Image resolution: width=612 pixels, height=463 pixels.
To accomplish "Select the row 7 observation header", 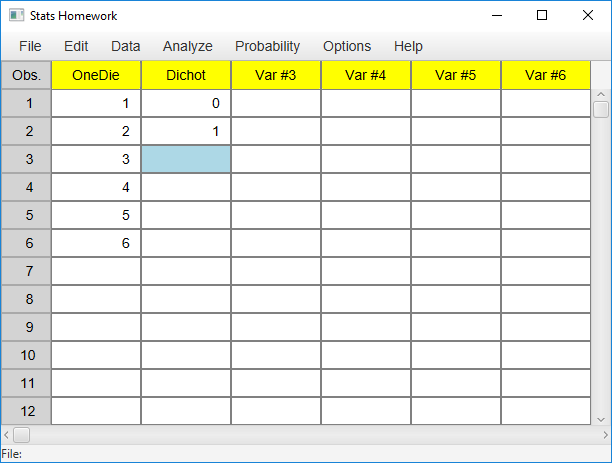I will pyautogui.click(x=26, y=271).
